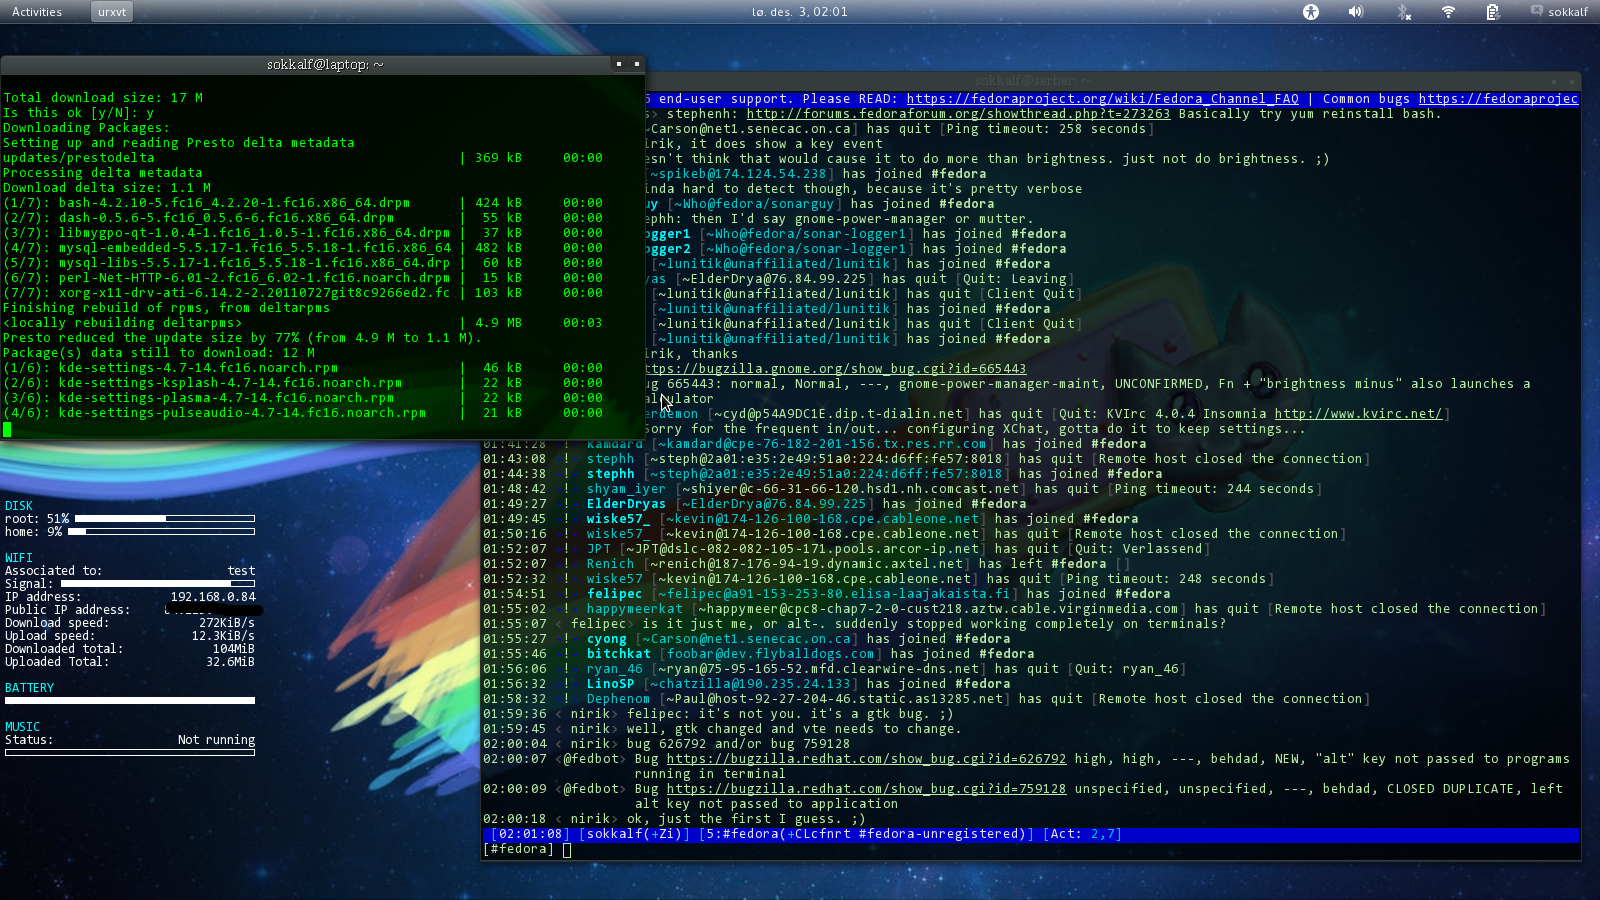Click the timestamp [02:01:08] in the status bar
This screenshot has height=900, width=1600.
[530, 834]
